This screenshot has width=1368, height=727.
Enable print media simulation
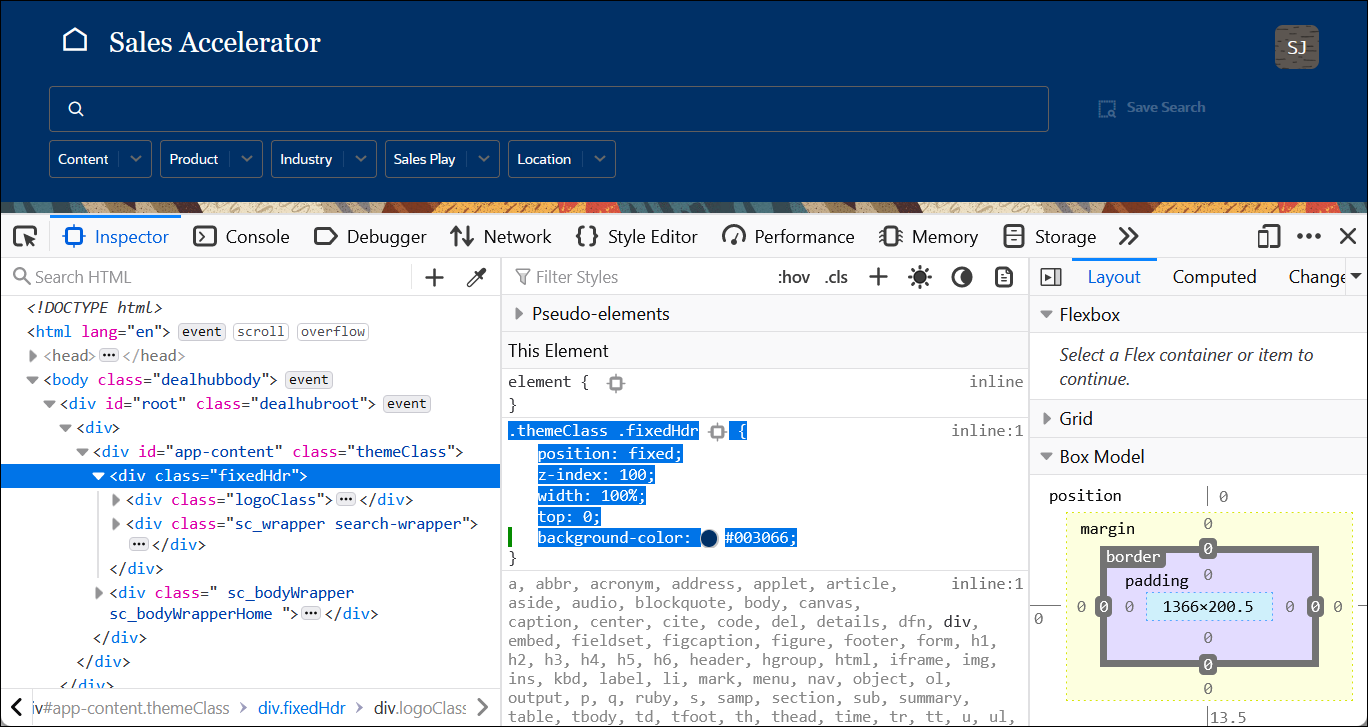[x=1004, y=276]
